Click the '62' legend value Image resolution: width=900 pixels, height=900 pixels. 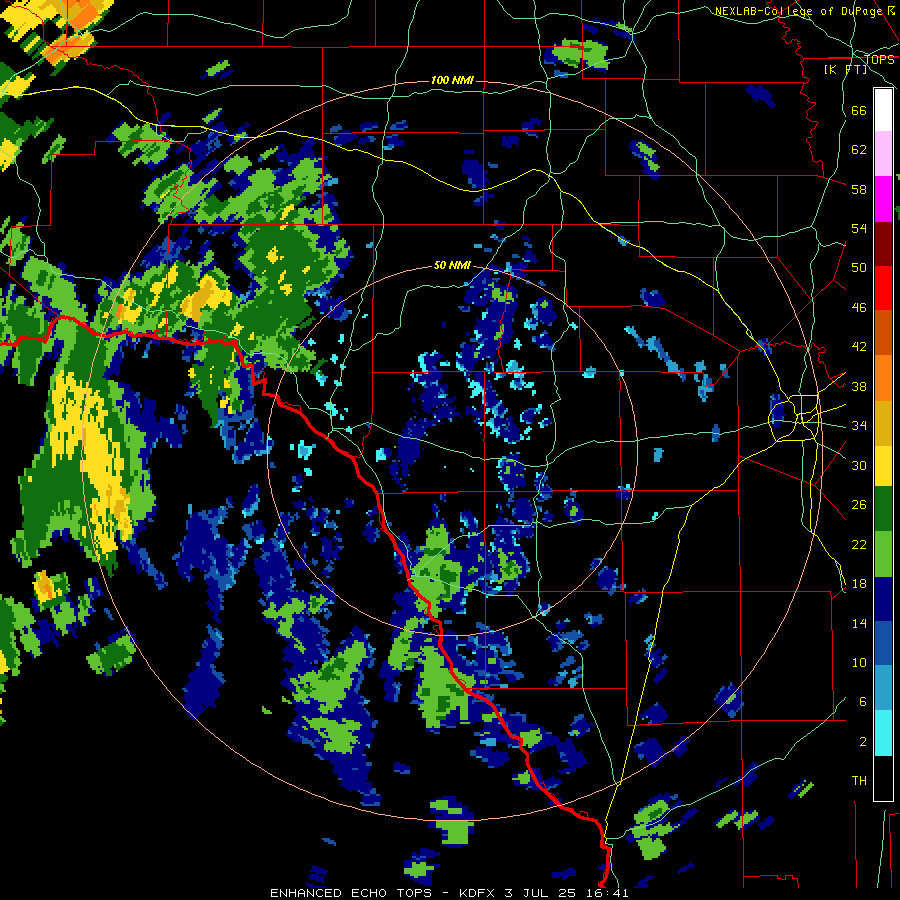click(859, 150)
